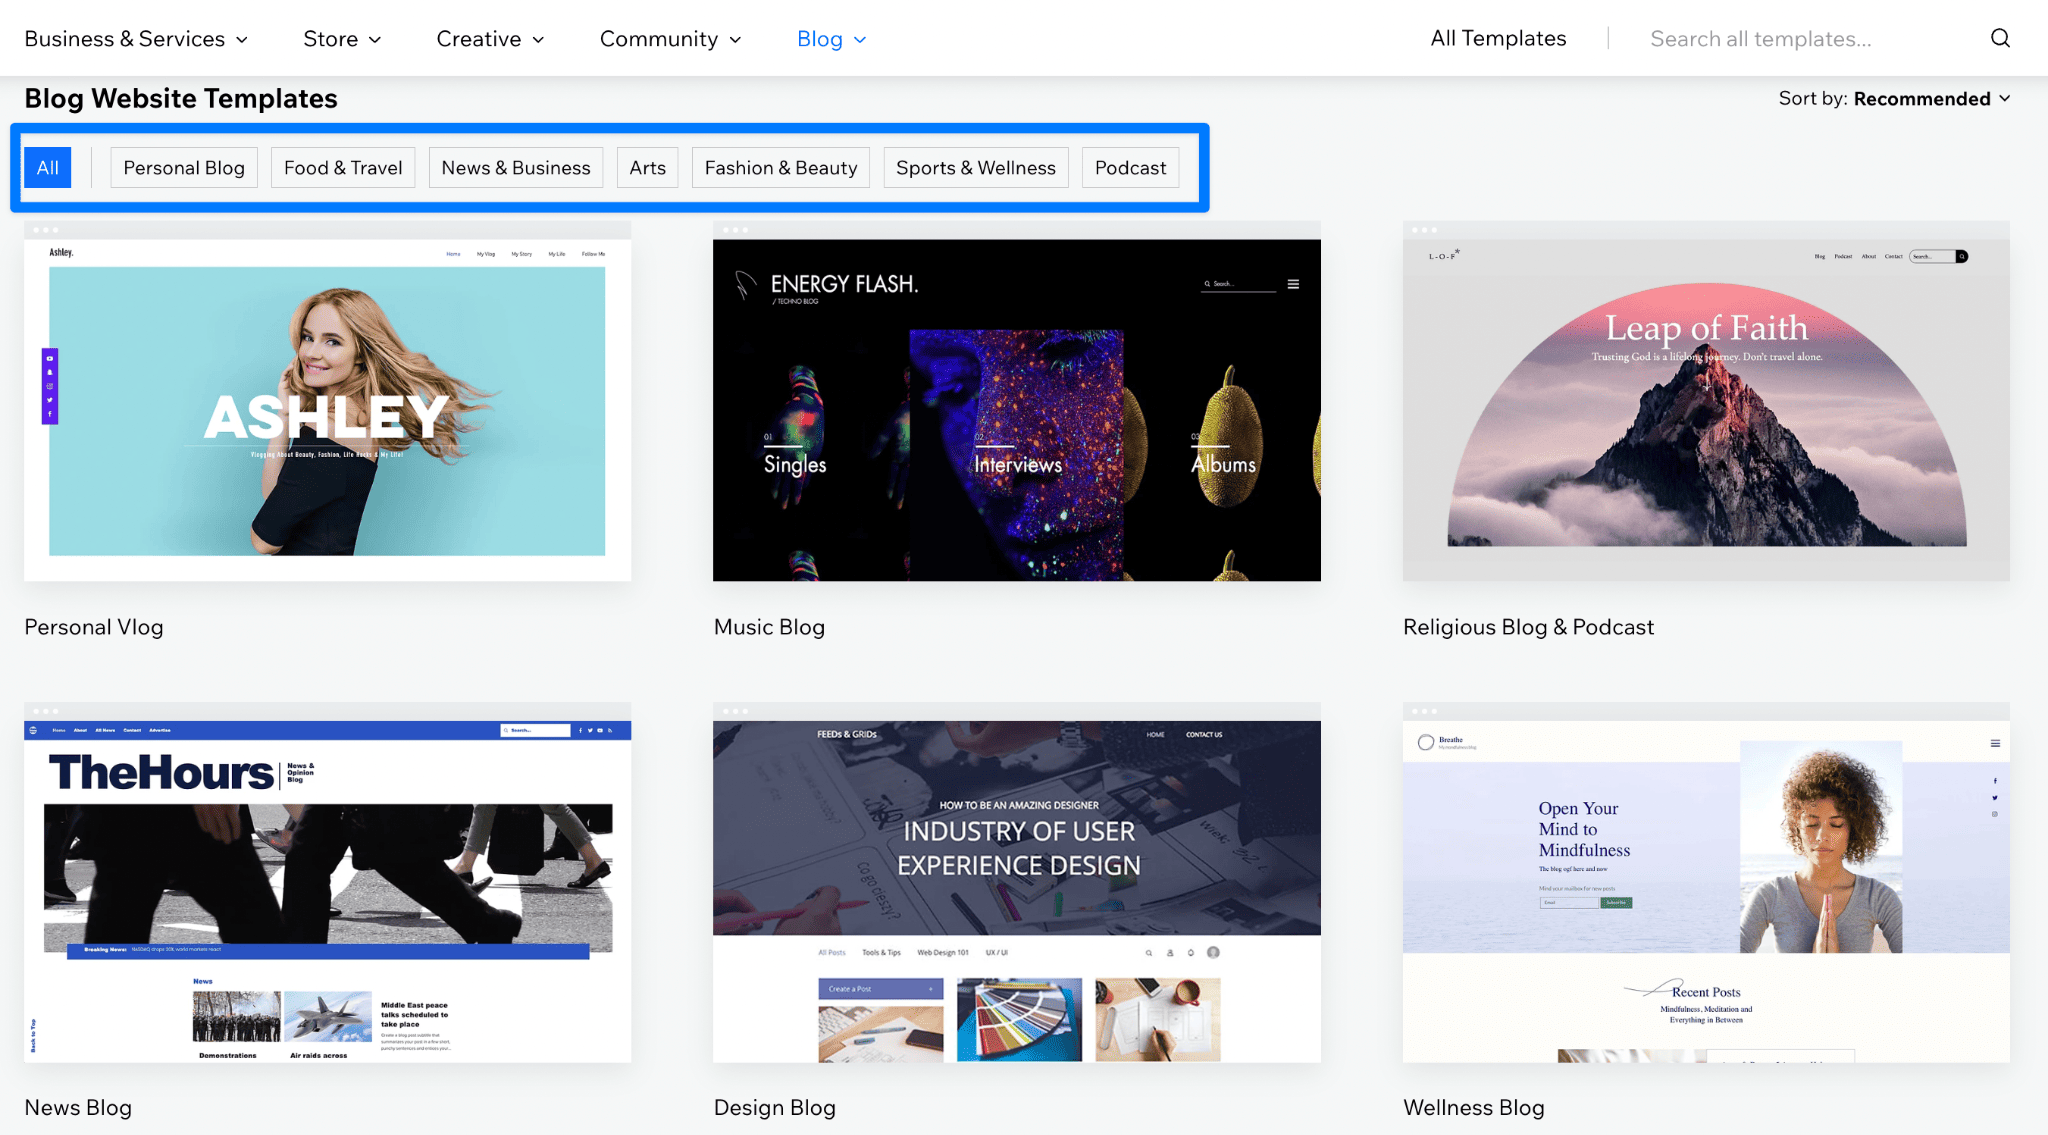The image size is (2048, 1135).
Task: Select the Food & Travel filter tab
Action: [342, 166]
